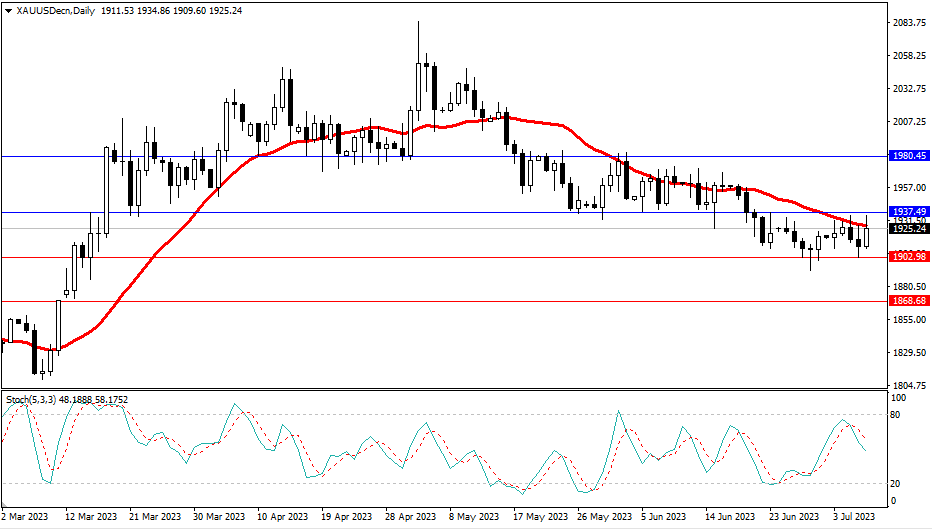Viewport: 932px width, 529px height.
Task: Click the 1957.00 price scale value
Action: (x=909, y=187)
